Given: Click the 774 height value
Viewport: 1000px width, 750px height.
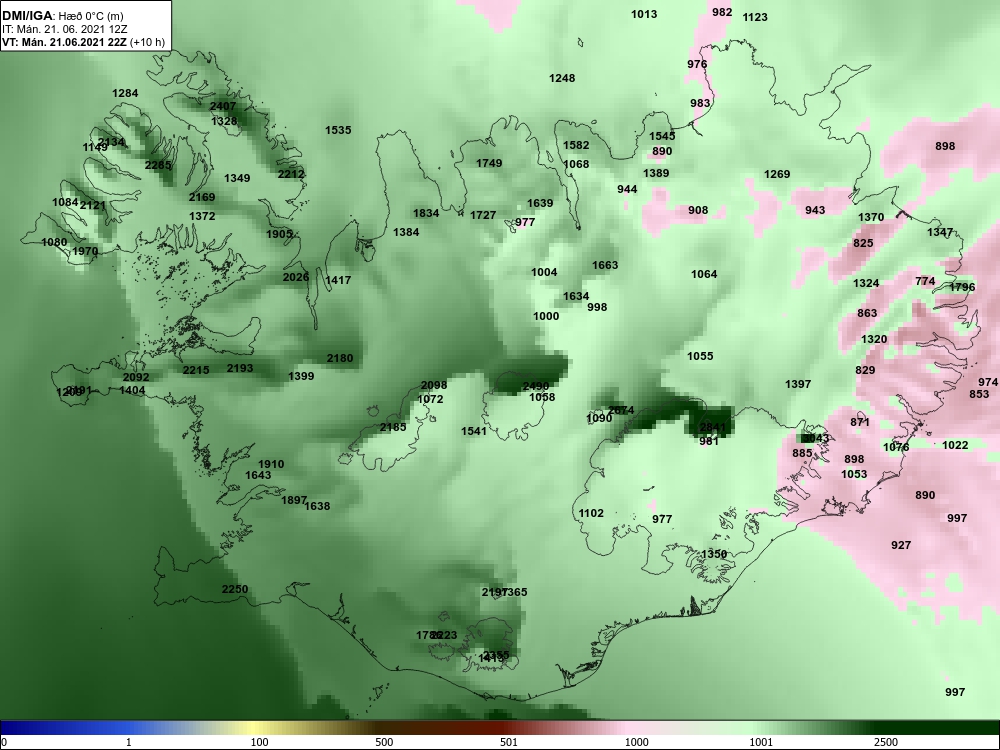Looking at the screenshot, I should click(x=925, y=281).
